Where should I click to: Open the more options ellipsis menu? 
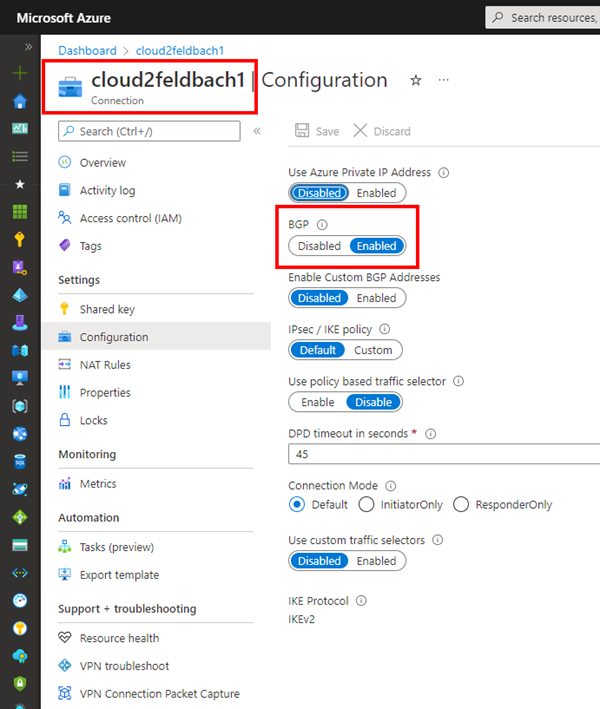tap(444, 80)
